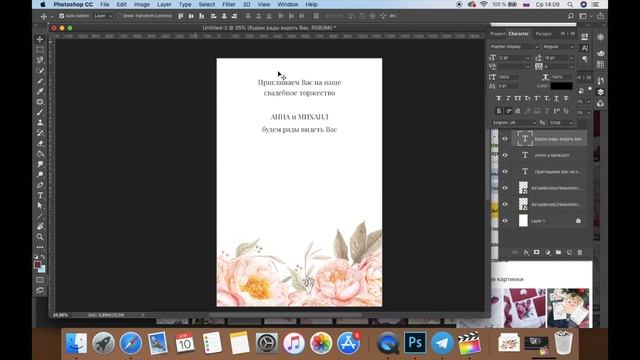Apply All Caps in Character panel
640x360 pixels.
518,98
